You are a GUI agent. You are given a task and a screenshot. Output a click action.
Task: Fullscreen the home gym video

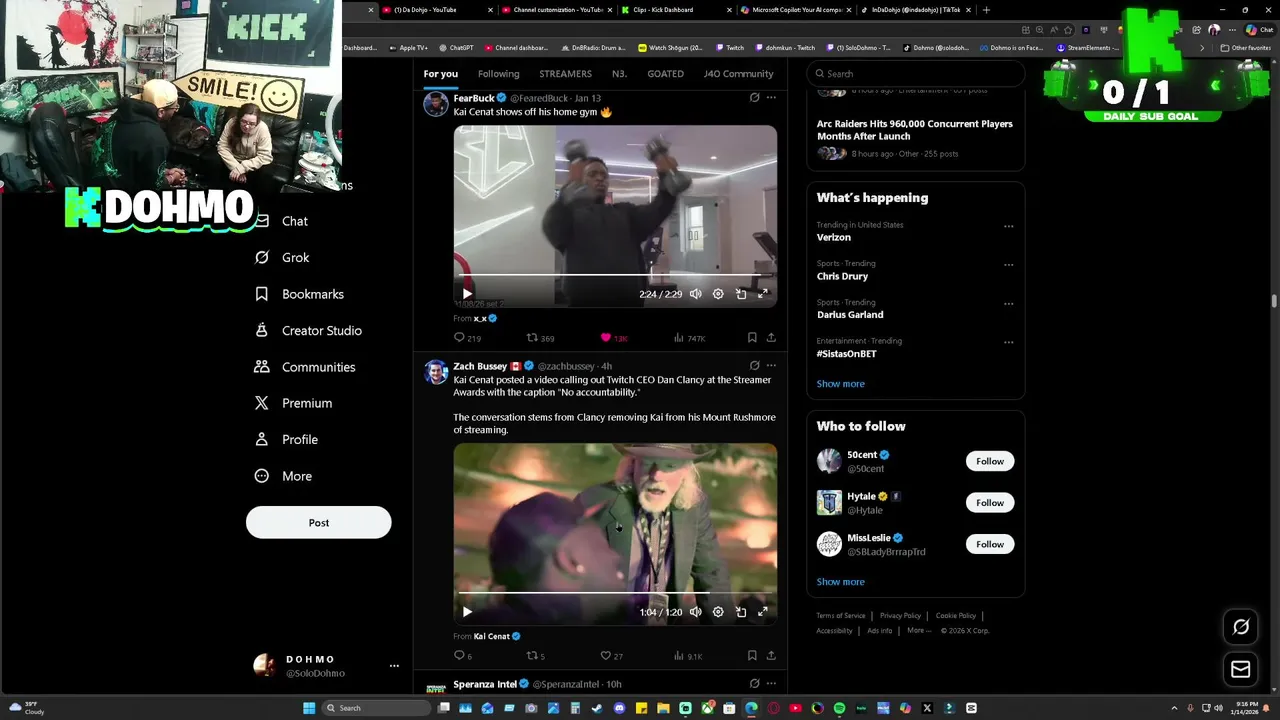[763, 294]
